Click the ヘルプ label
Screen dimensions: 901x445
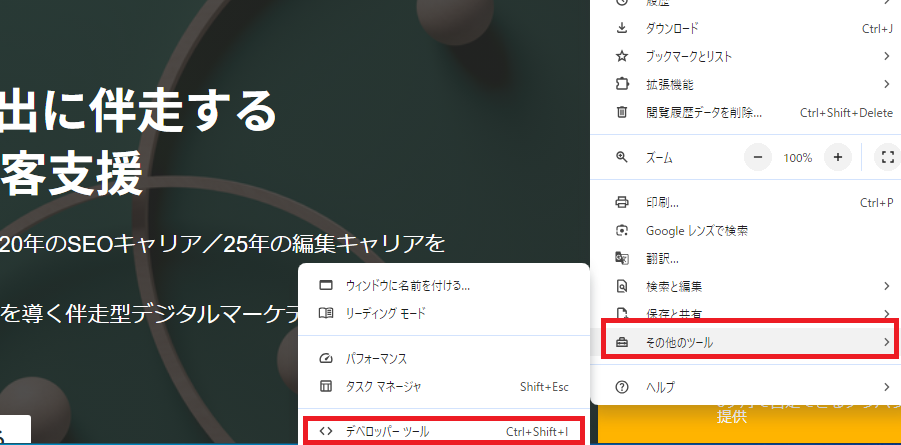pyautogui.click(x=660, y=387)
